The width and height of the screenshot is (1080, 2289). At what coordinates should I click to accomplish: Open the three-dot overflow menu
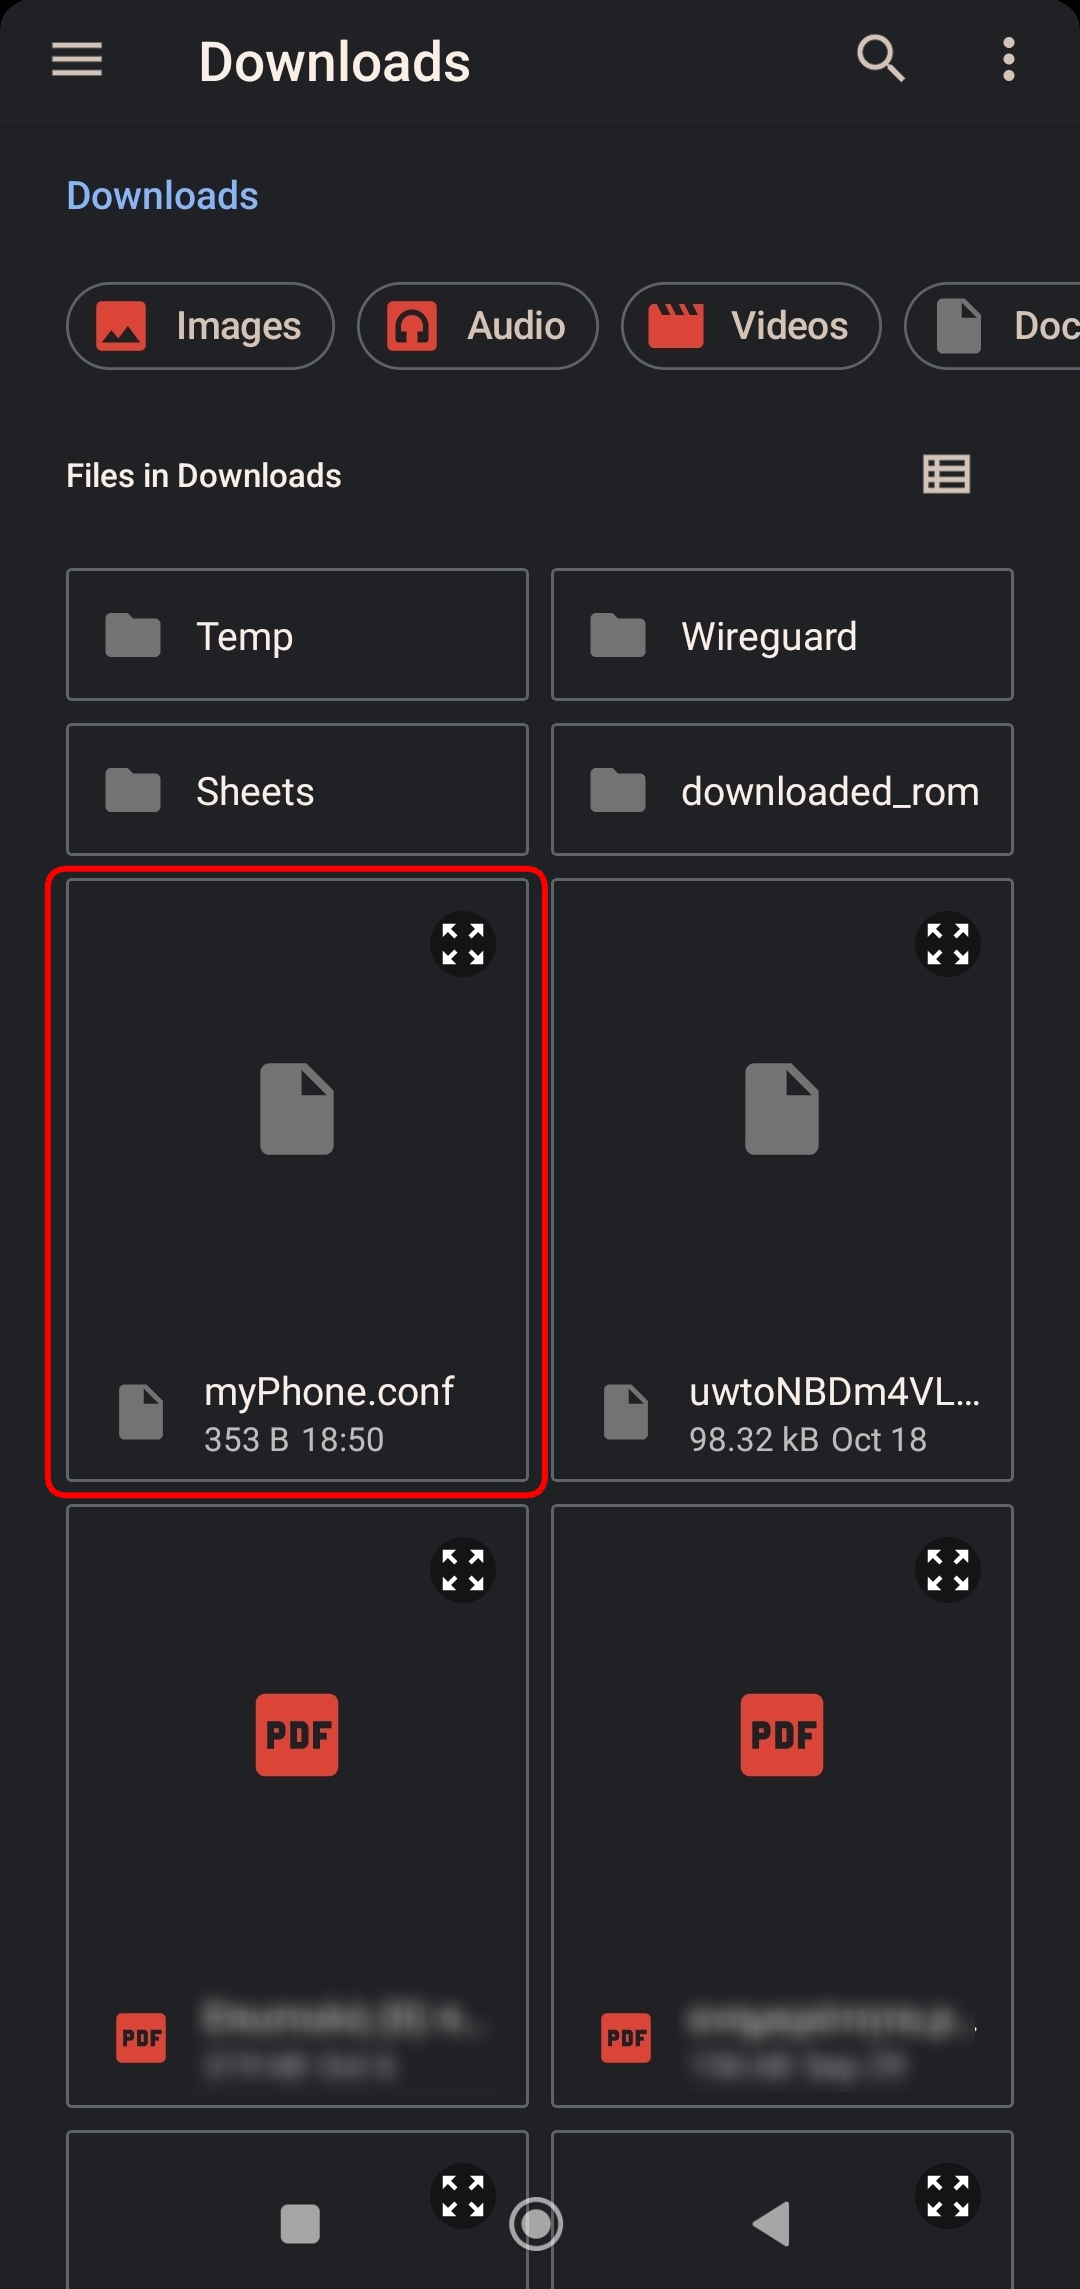point(1008,60)
